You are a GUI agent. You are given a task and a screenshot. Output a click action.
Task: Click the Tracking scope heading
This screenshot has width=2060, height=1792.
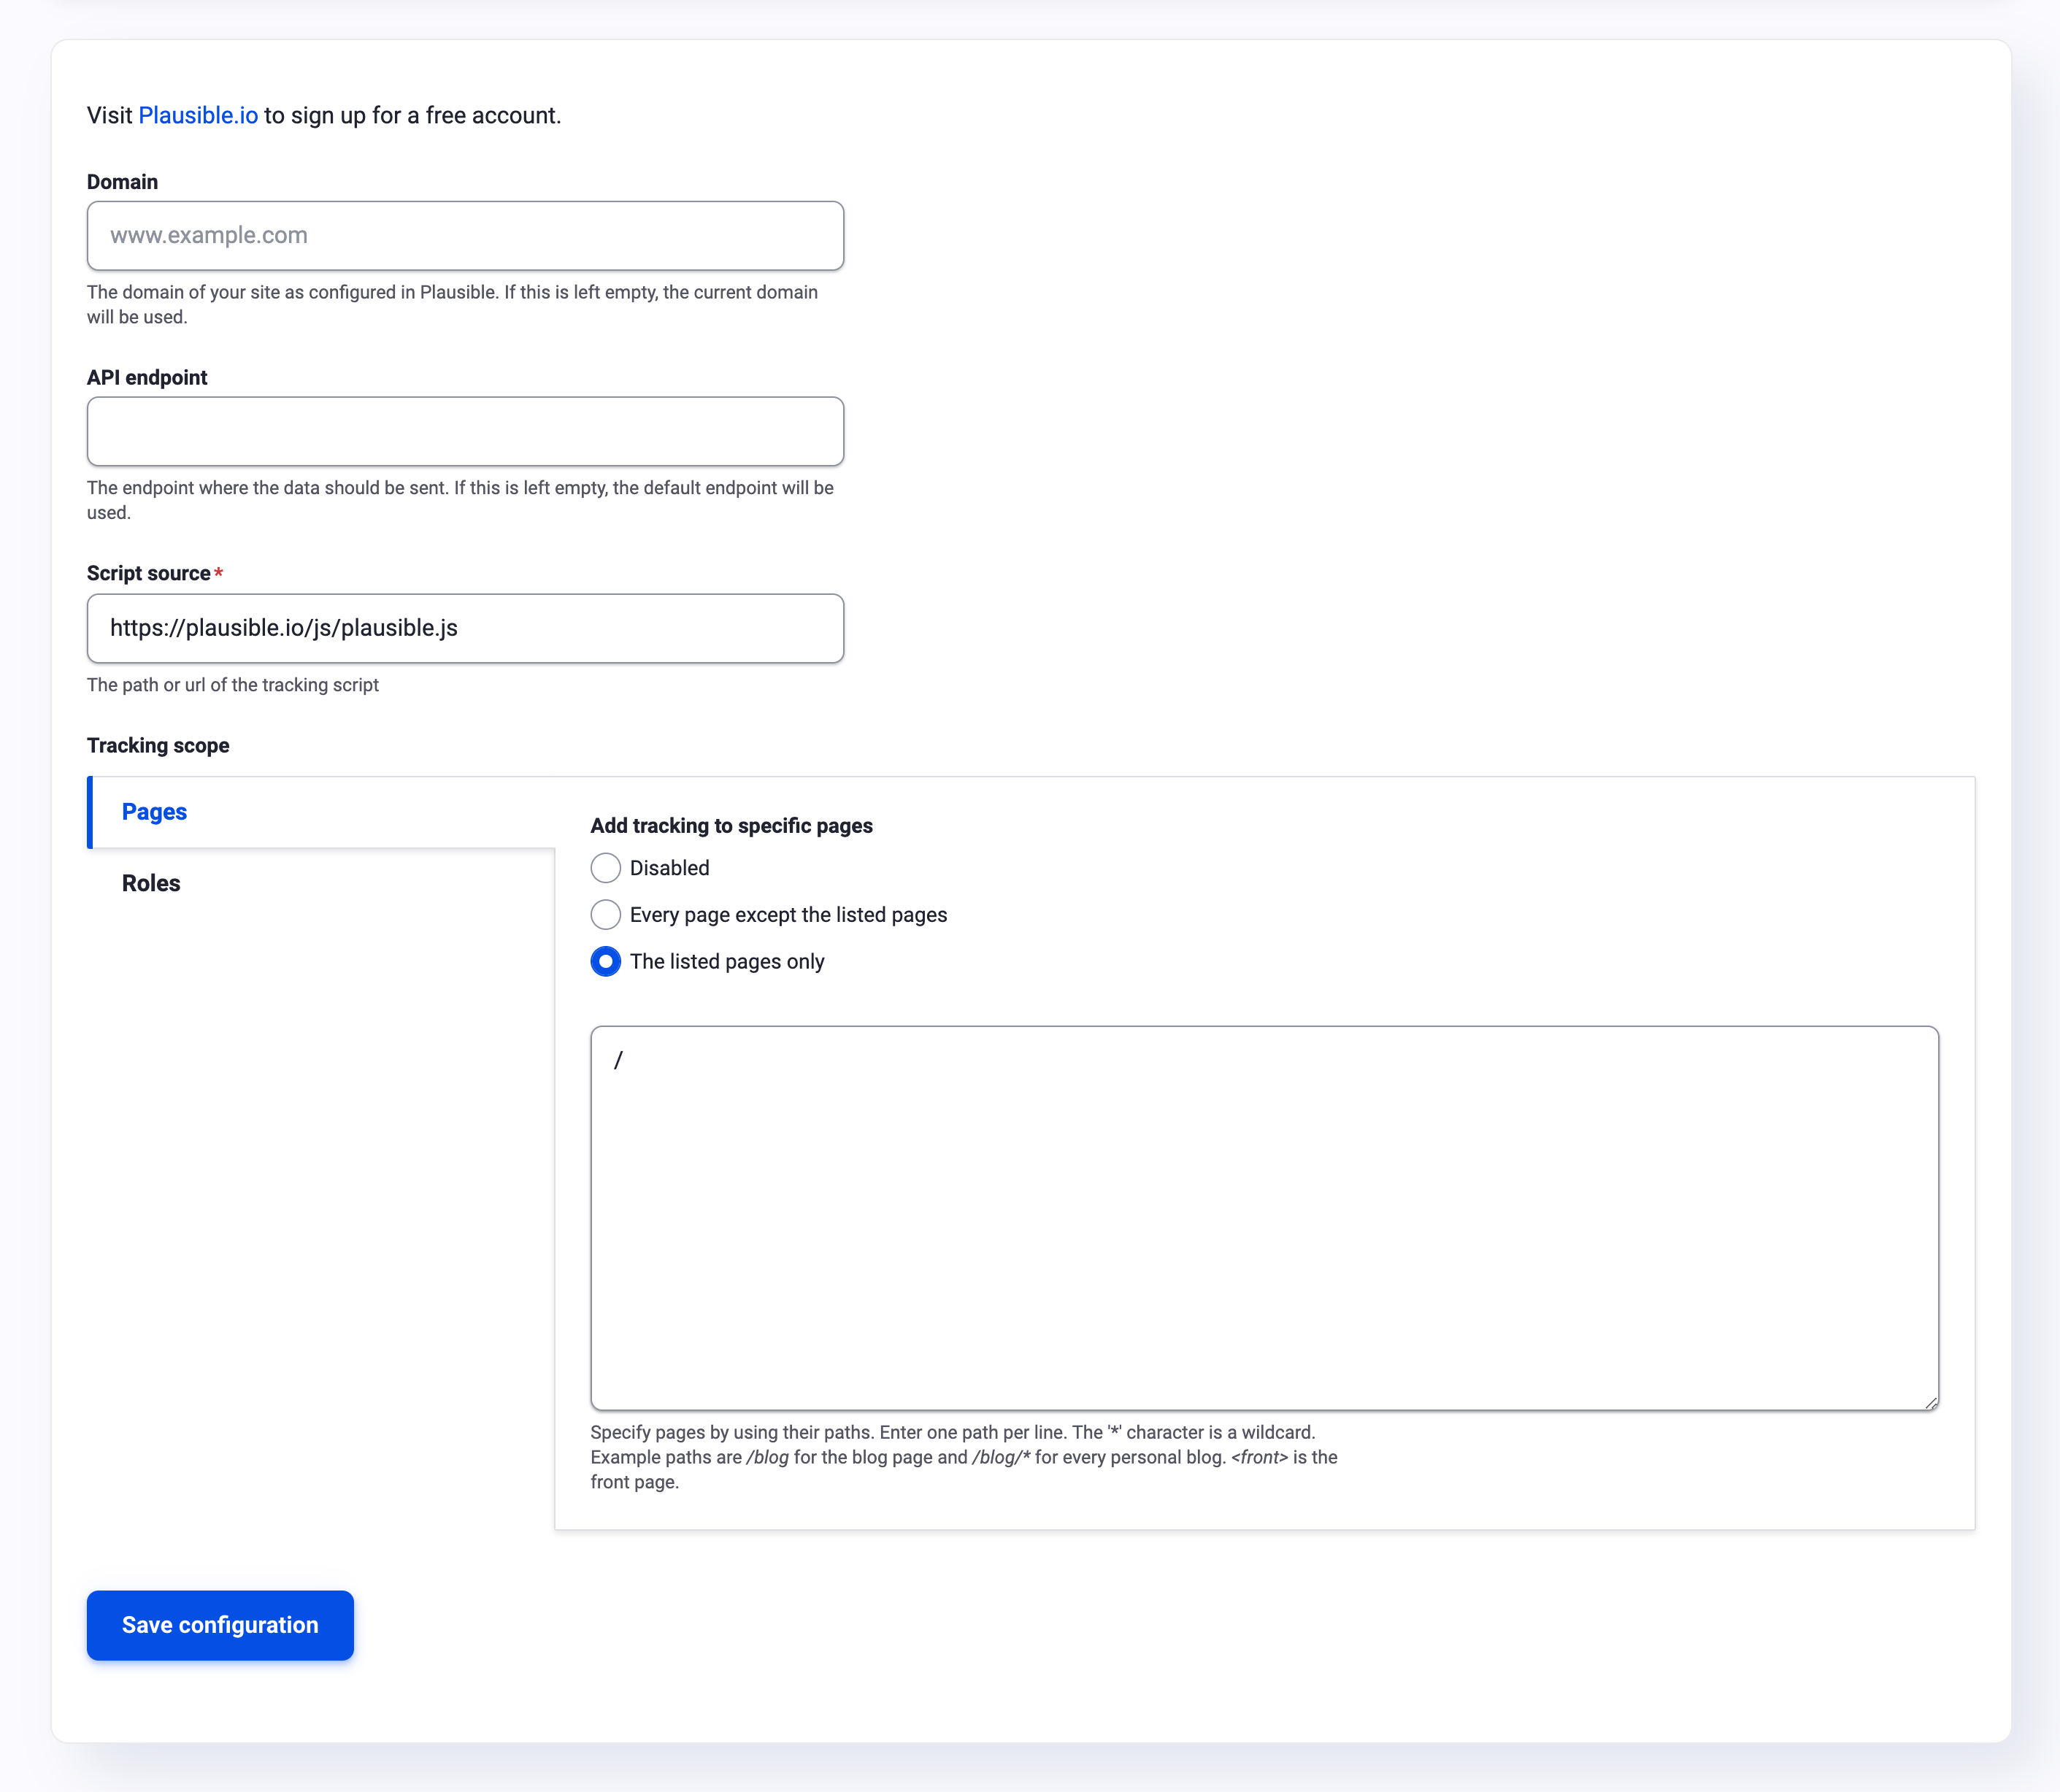point(158,745)
